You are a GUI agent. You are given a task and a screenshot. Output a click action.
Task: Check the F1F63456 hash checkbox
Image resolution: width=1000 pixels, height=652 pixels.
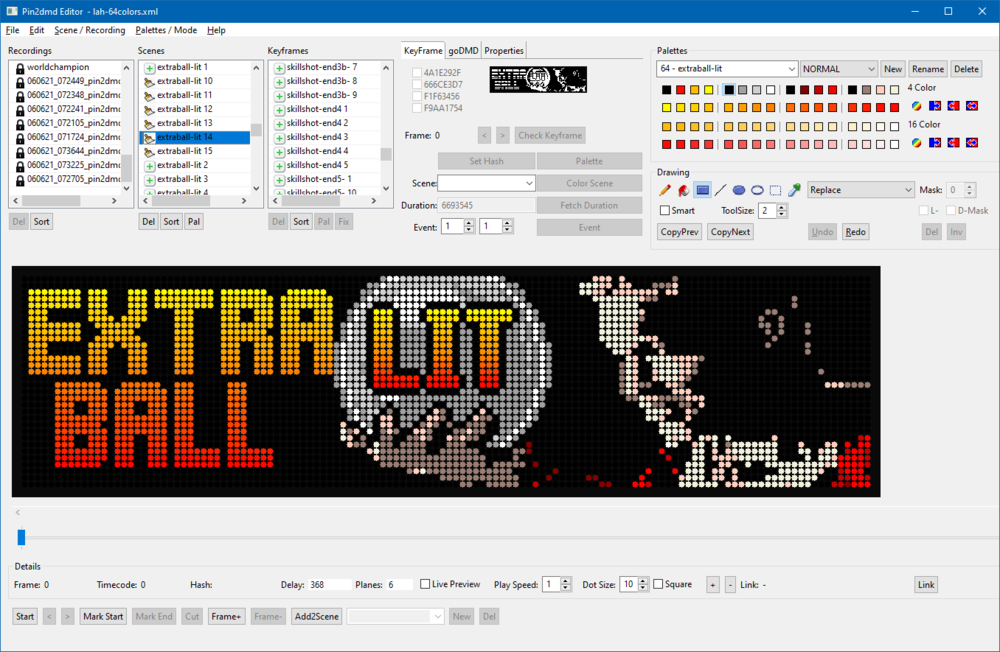click(x=416, y=96)
